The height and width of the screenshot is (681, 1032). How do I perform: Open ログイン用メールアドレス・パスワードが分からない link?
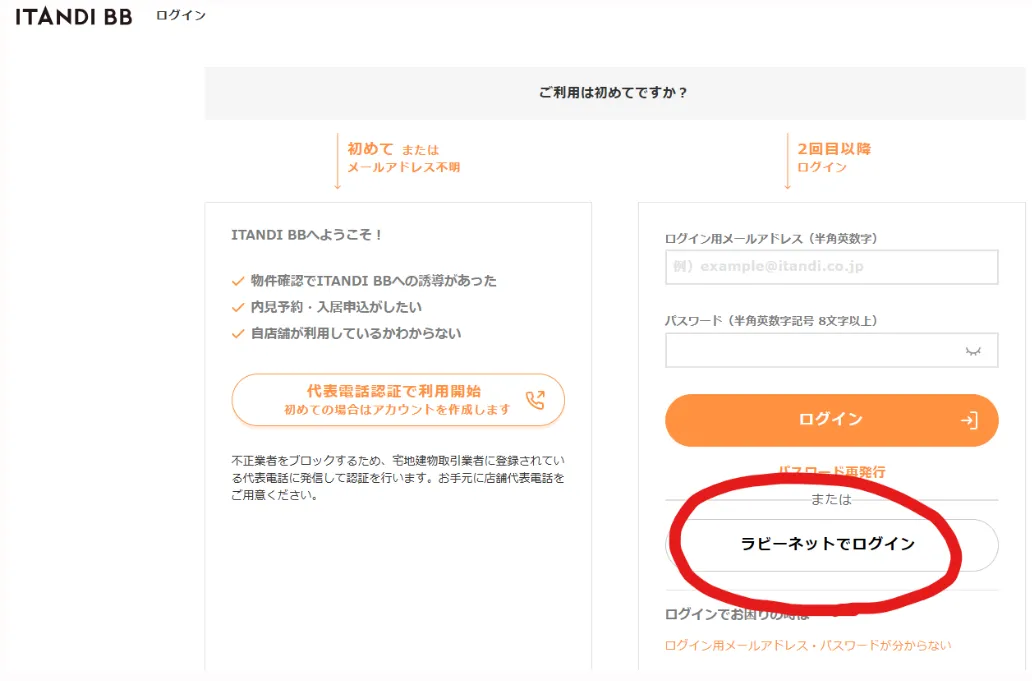pos(808,645)
